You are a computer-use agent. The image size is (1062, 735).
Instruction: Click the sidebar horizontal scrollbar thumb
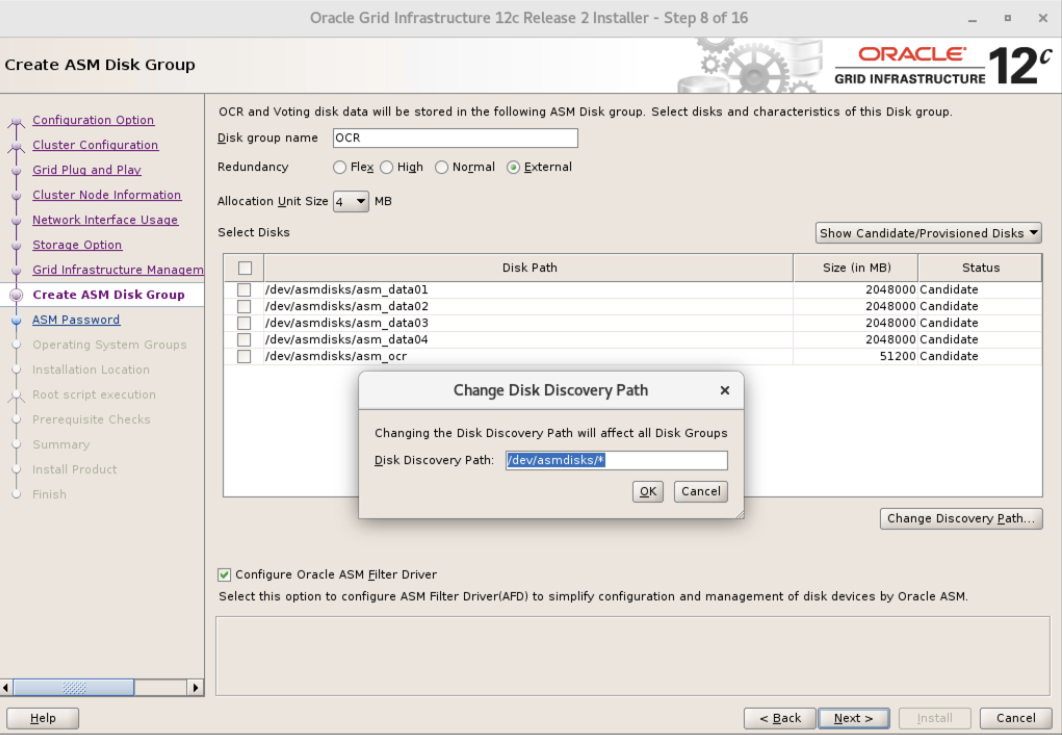(74, 688)
